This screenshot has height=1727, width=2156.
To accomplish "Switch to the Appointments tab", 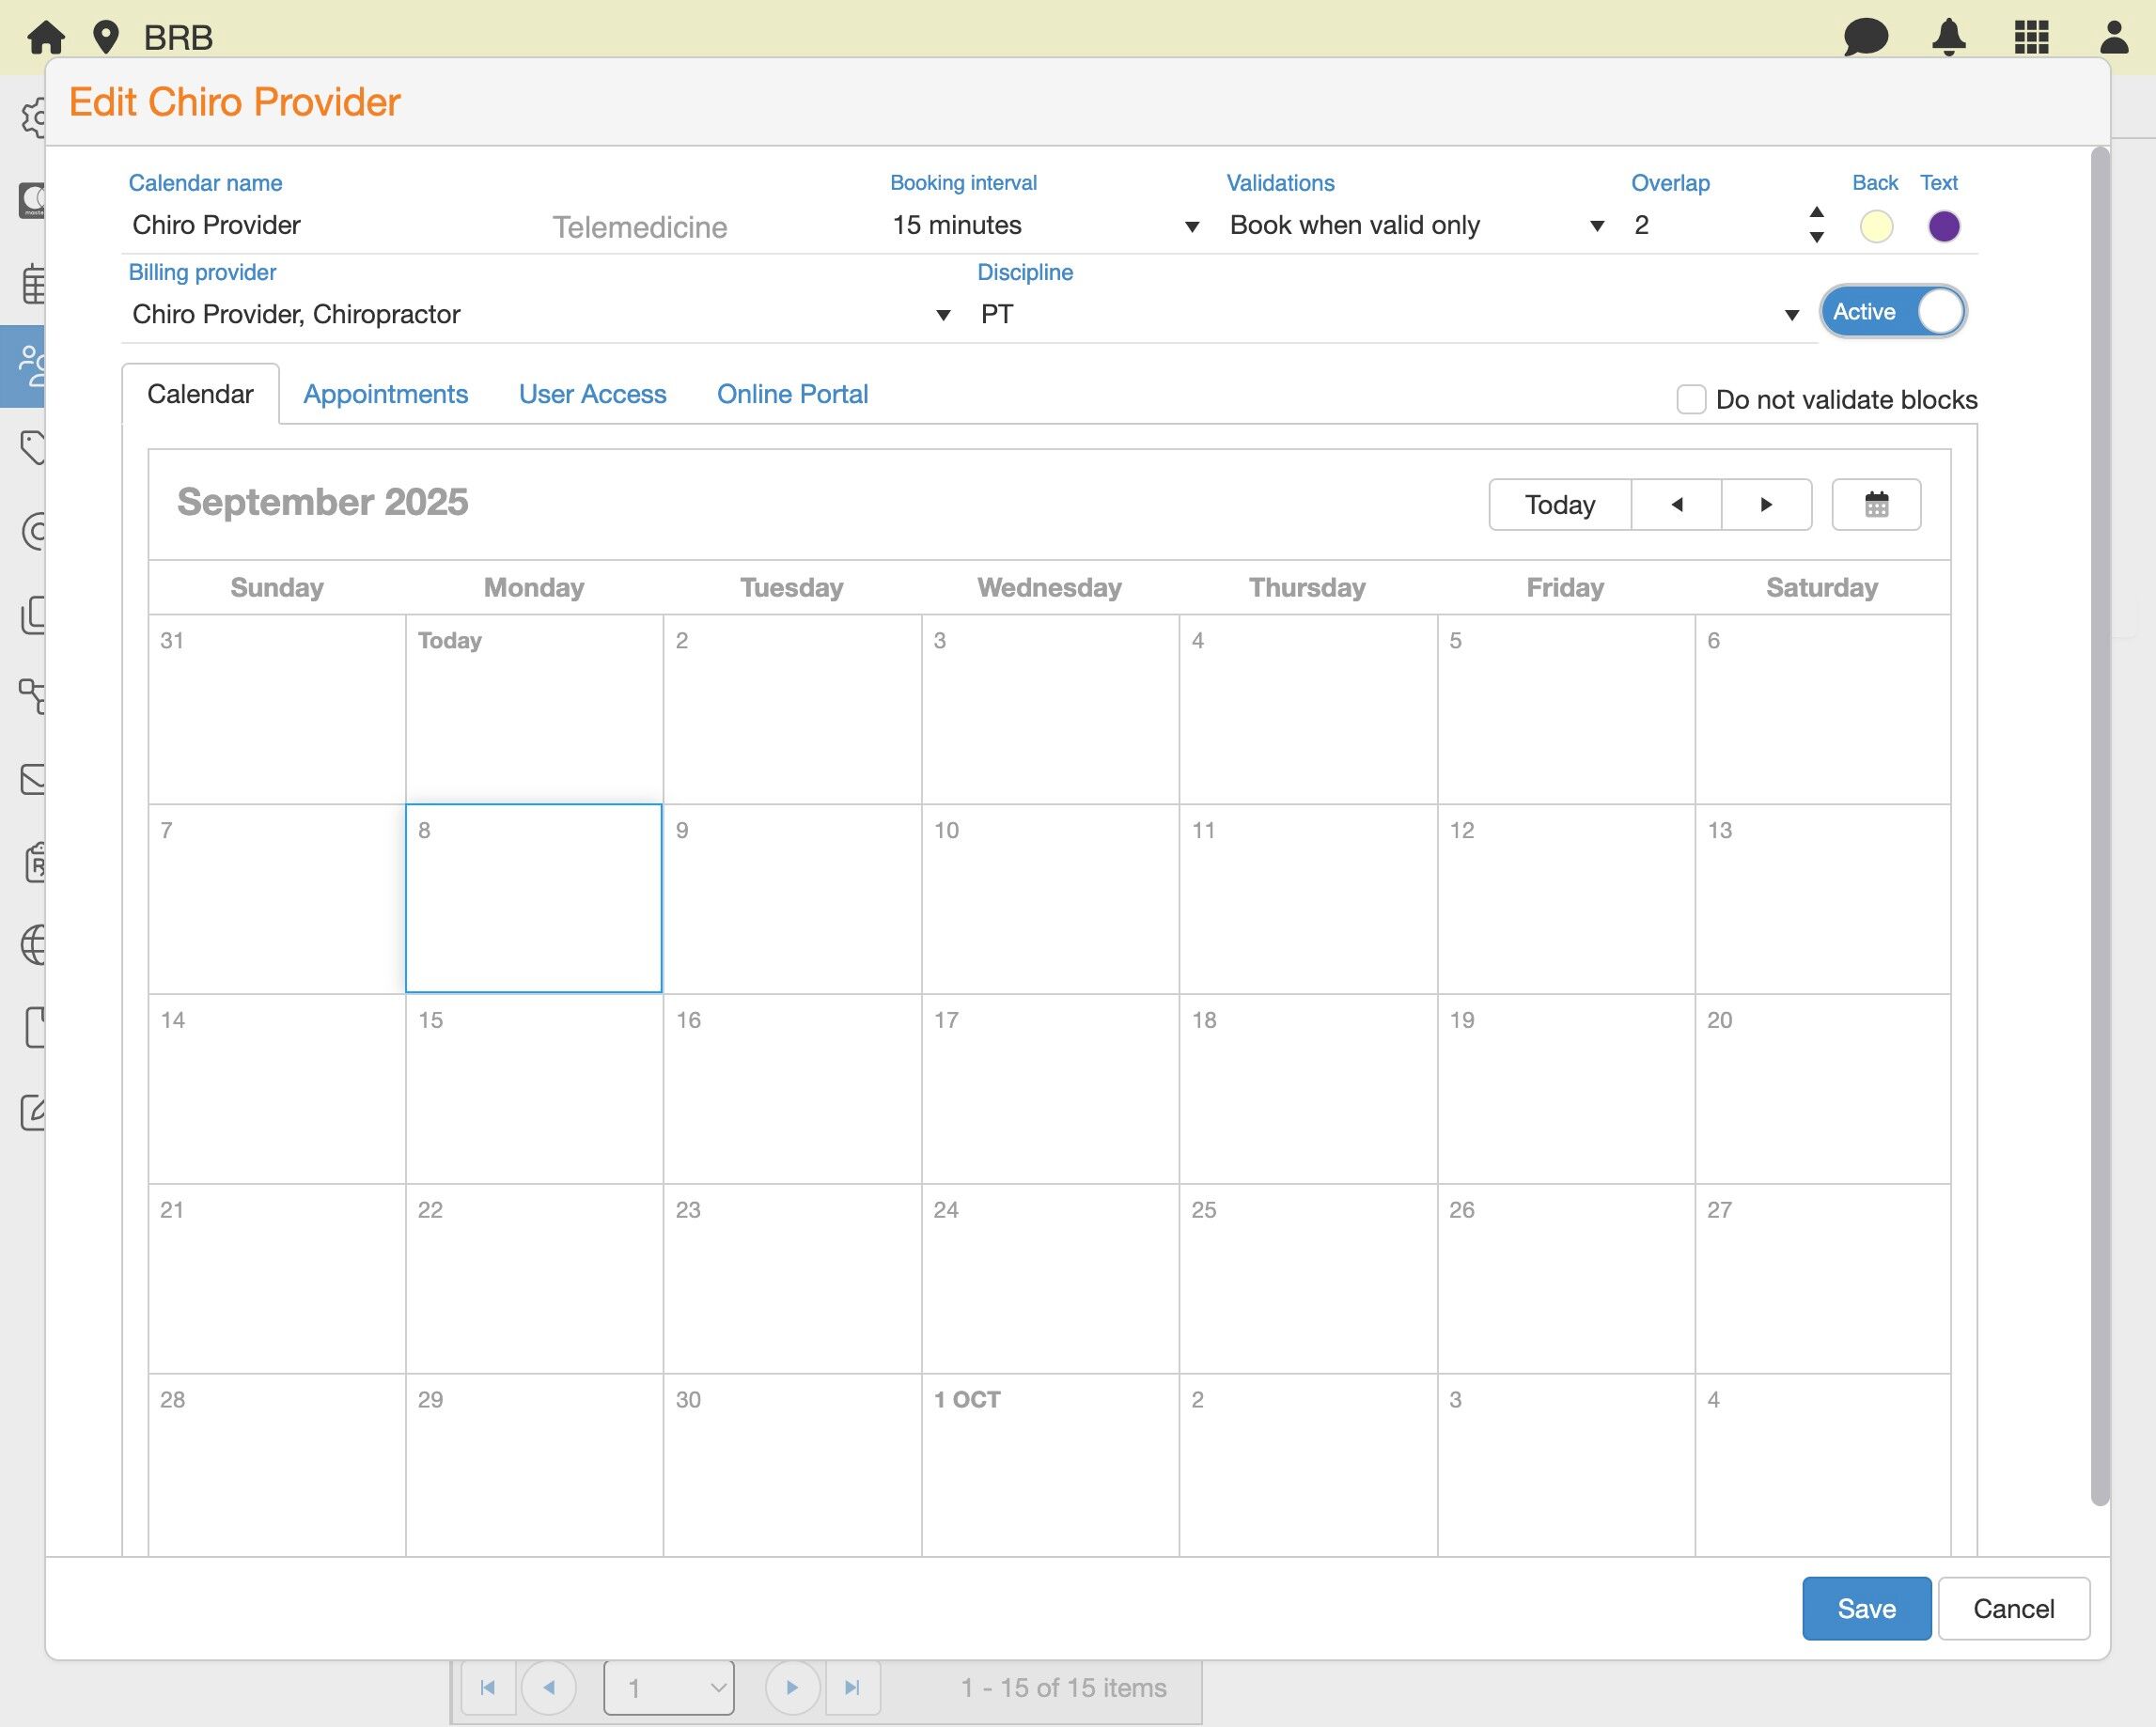I will pos(385,394).
